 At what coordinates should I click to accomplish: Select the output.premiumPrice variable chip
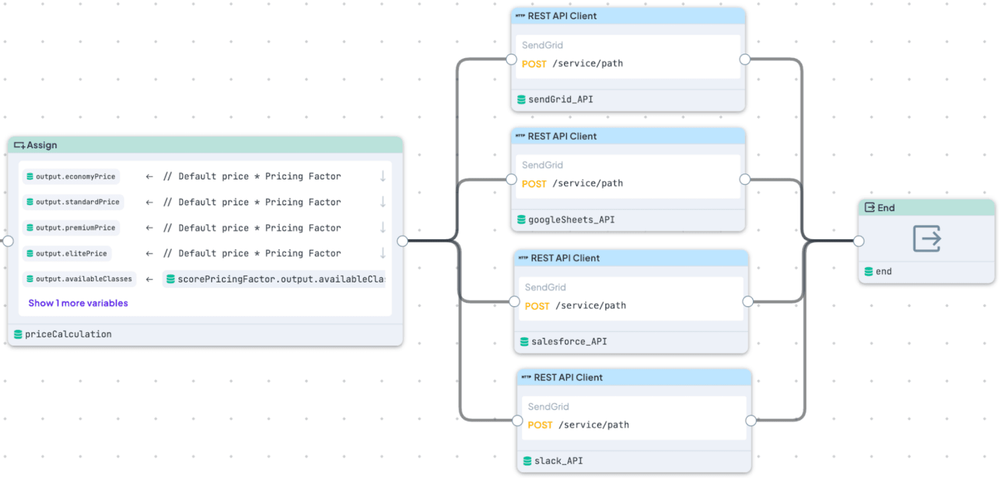click(71, 228)
